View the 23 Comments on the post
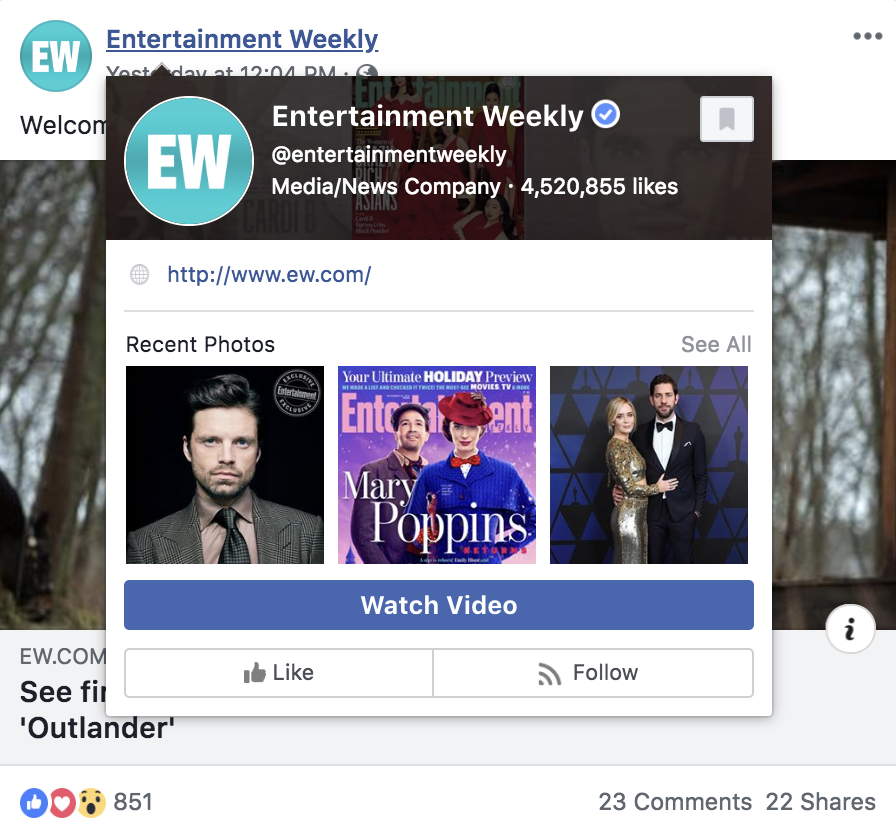The width and height of the screenshot is (896, 834). 675,802
